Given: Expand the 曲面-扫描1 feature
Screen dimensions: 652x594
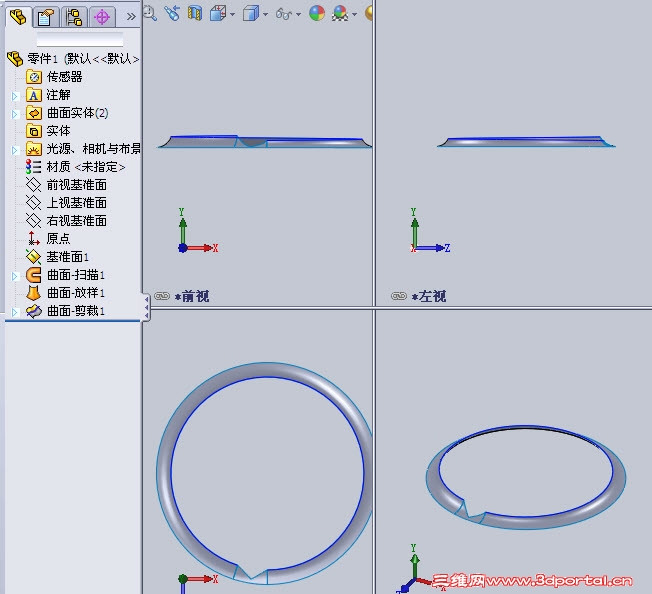Looking at the screenshot, I should click(x=15, y=276).
